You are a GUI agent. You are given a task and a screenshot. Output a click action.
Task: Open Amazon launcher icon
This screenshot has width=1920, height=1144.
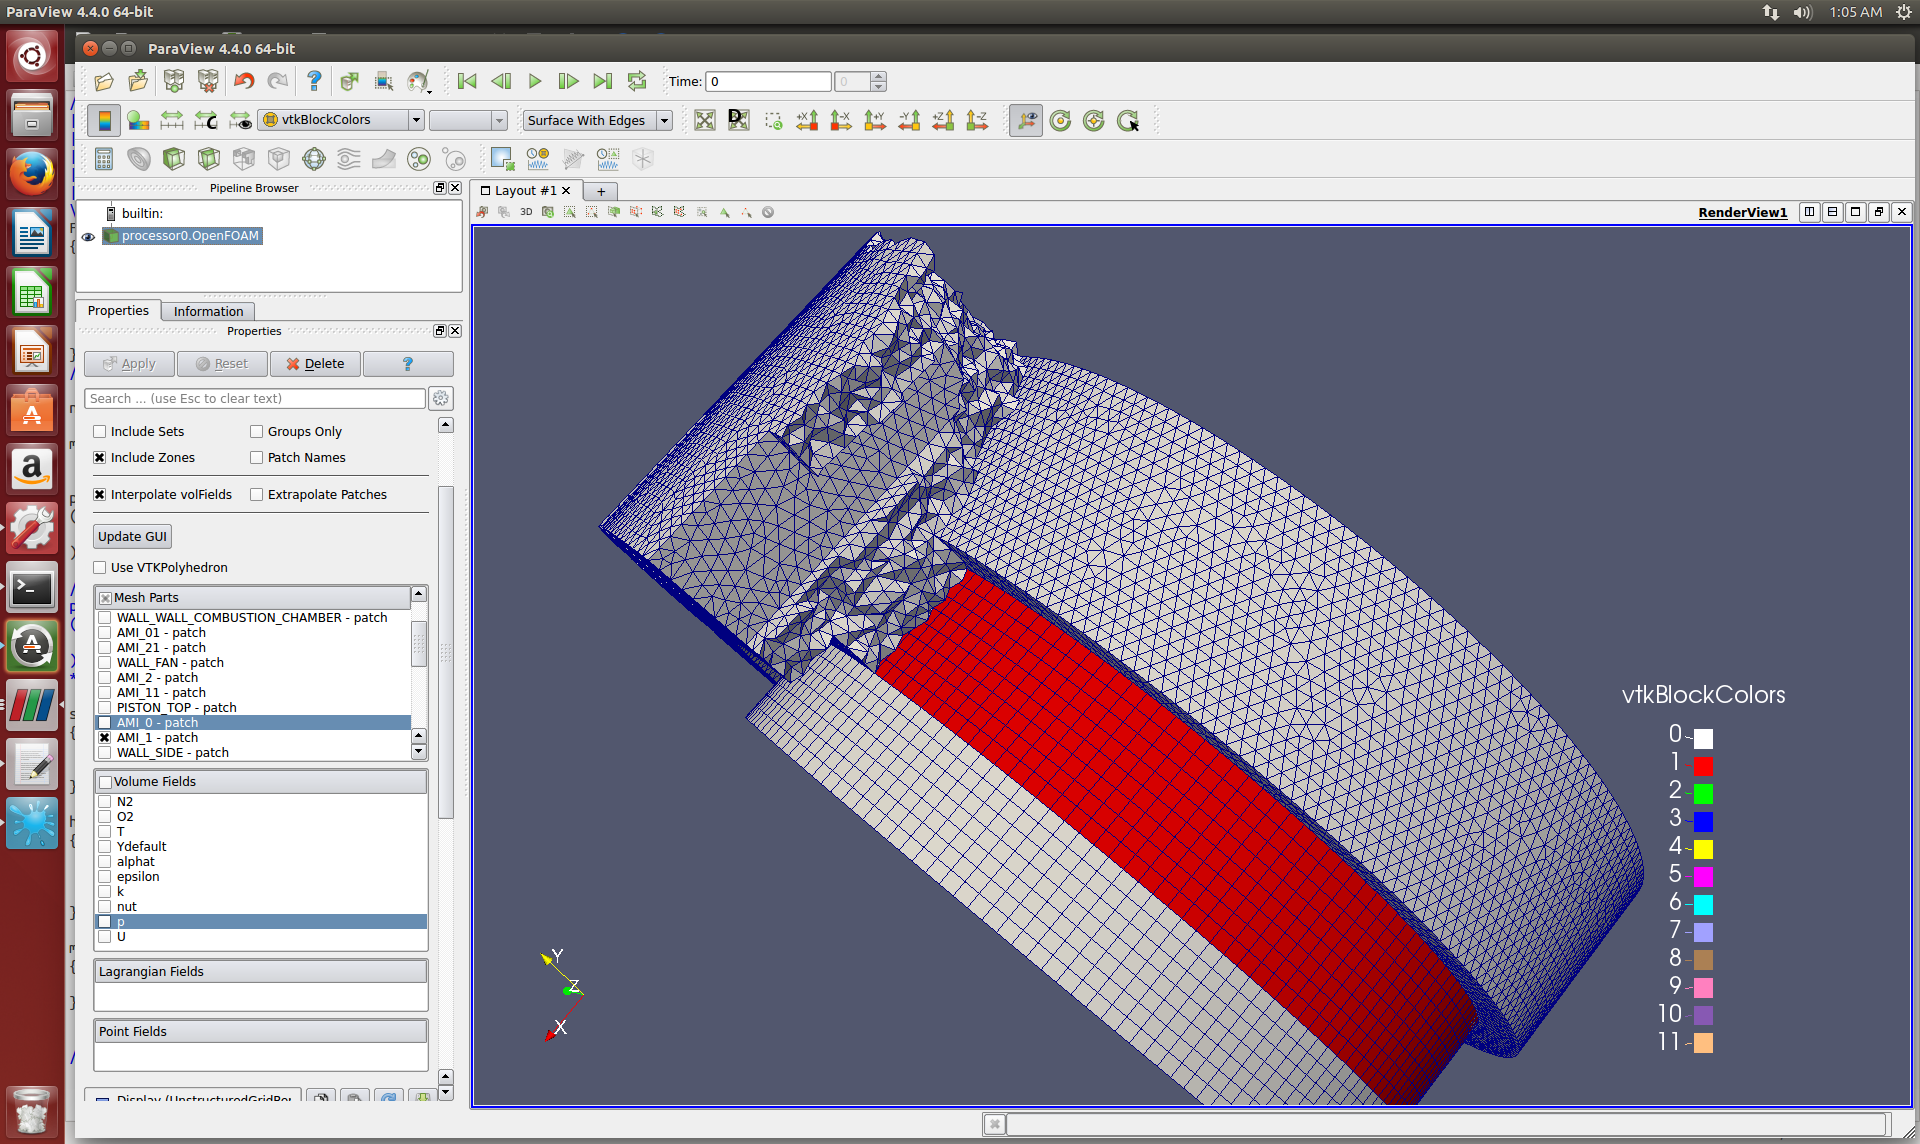32,469
